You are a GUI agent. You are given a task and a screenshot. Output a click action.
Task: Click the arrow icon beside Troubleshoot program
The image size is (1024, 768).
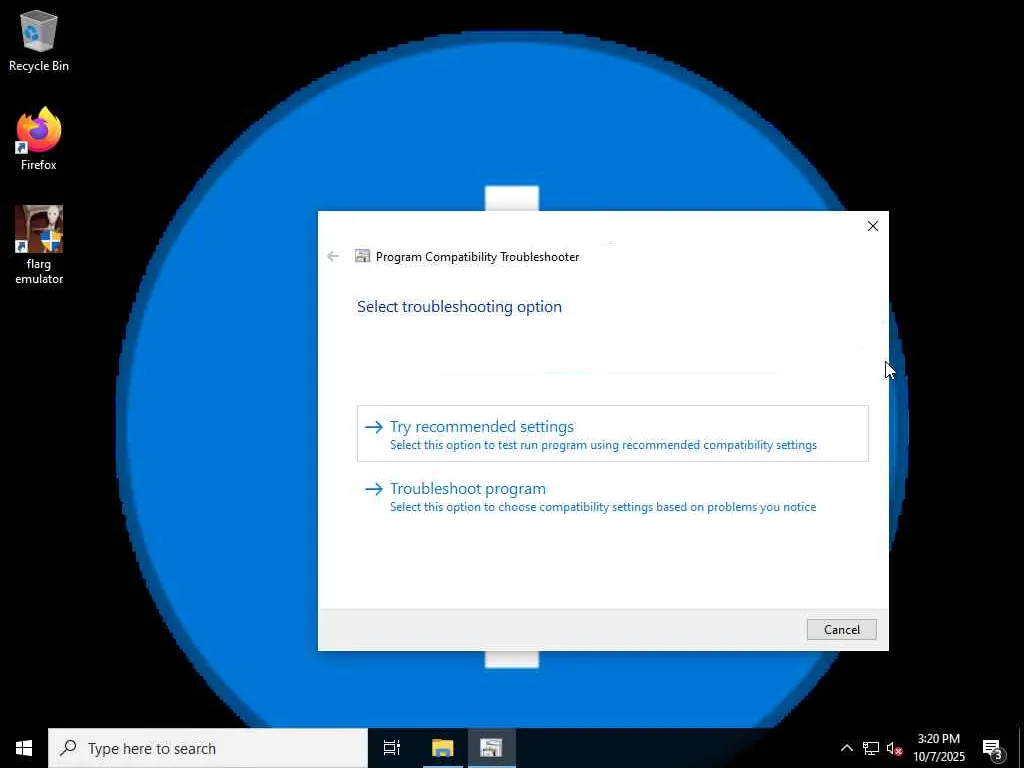click(374, 489)
